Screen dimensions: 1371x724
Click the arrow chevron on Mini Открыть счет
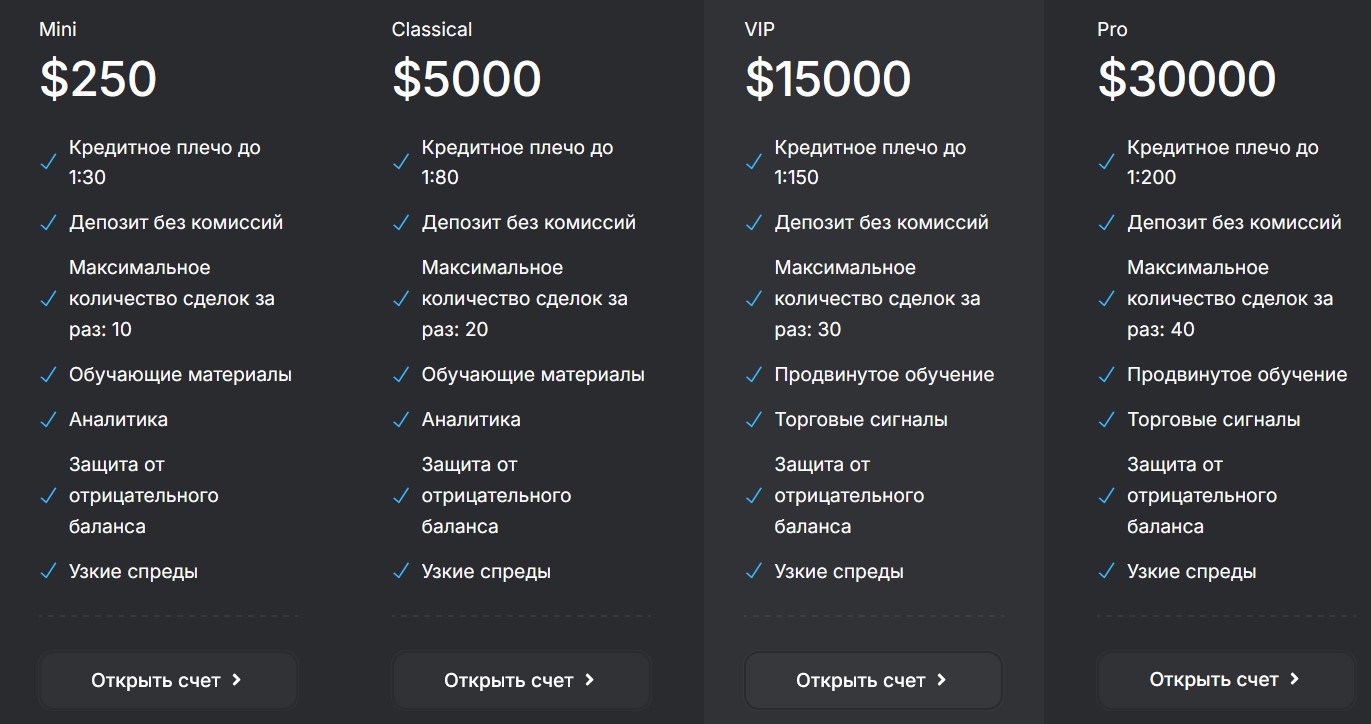[x=237, y=680]
